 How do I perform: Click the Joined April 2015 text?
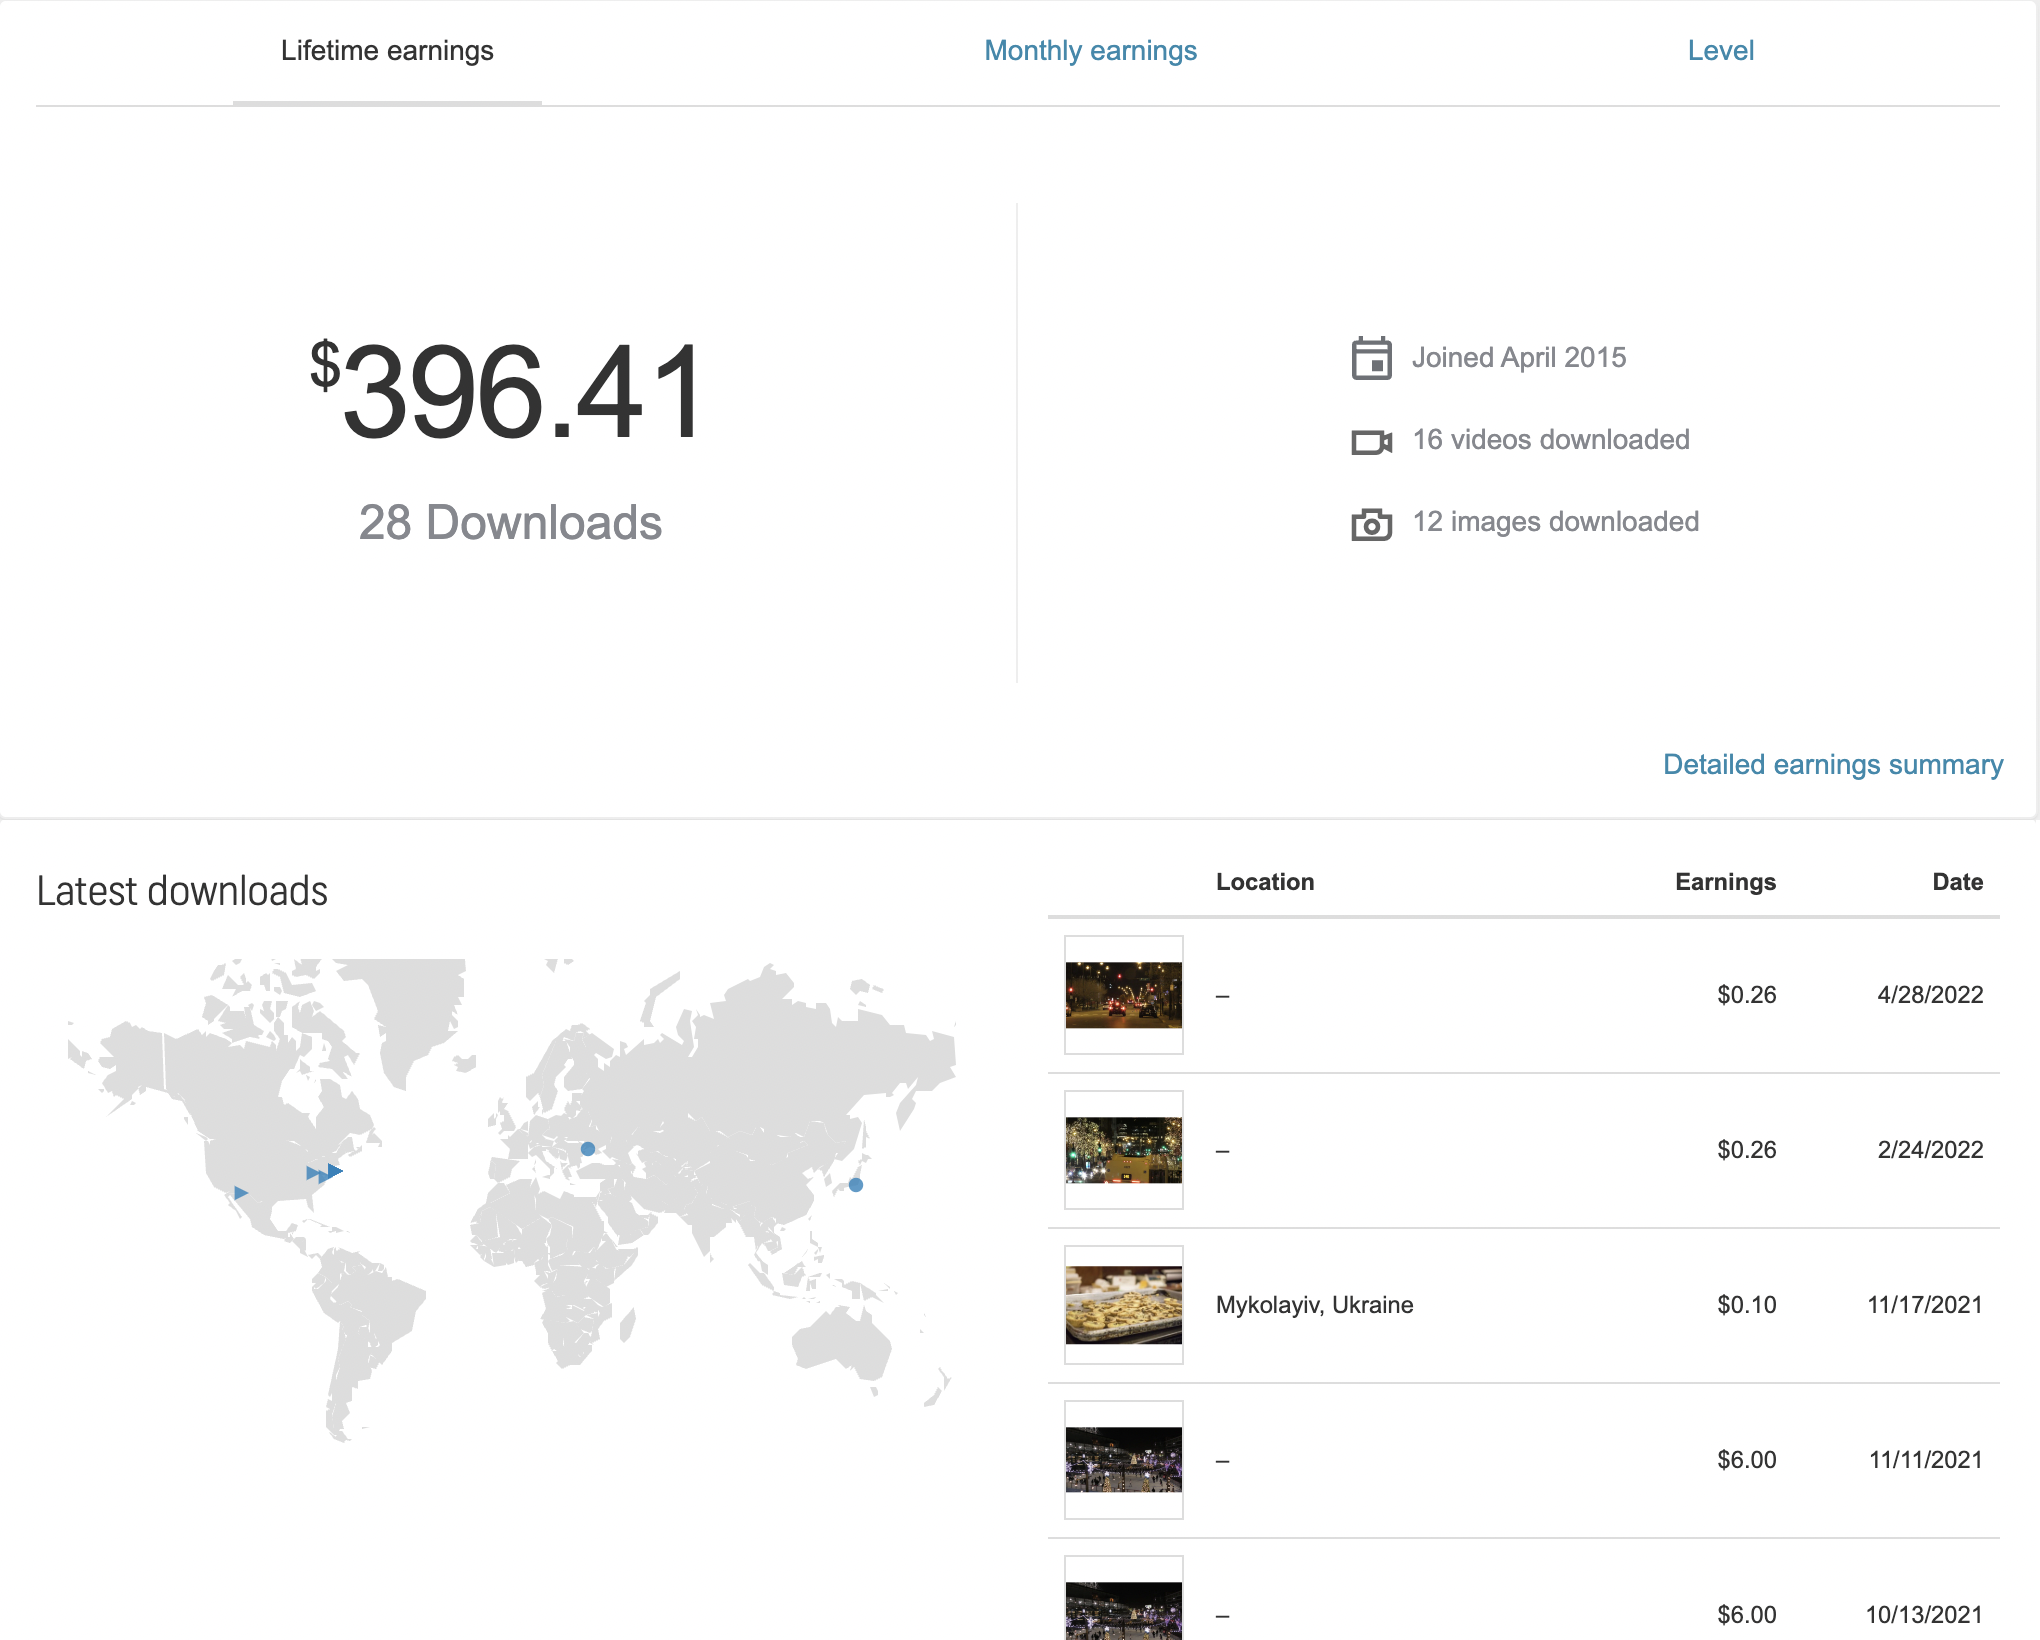pos(1519,358)
